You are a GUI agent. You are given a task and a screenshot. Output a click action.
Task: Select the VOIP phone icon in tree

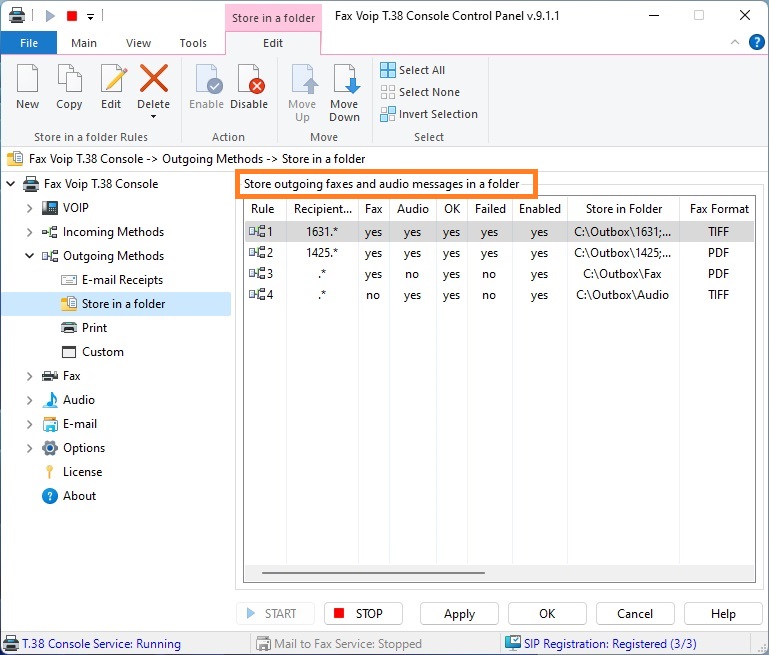point(50,208)
